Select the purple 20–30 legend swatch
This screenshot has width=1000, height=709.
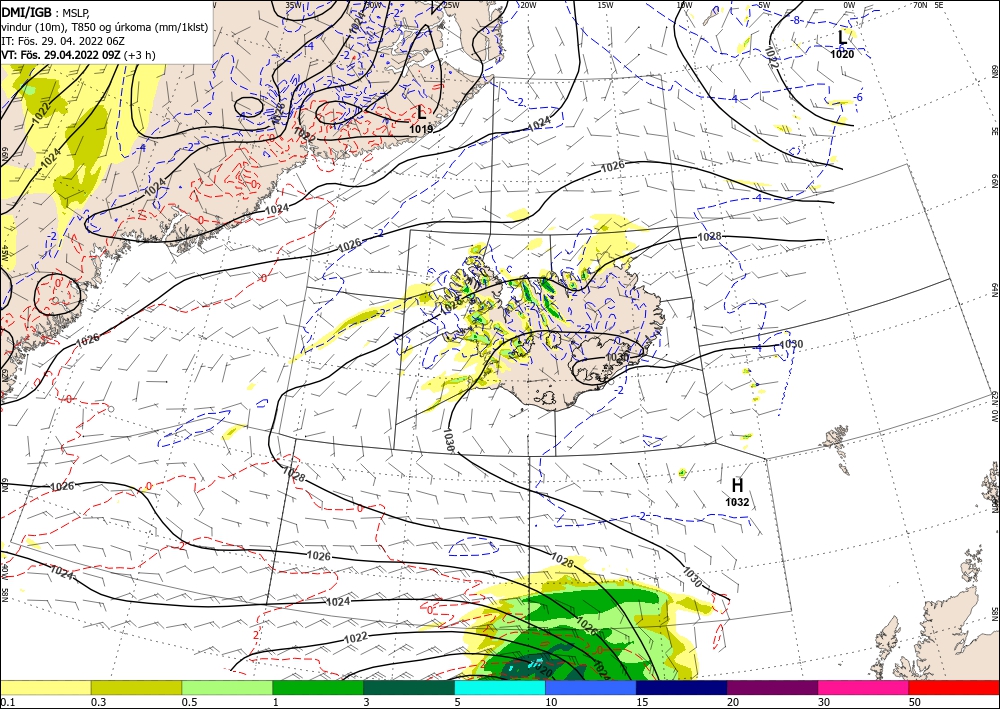coord(772,687)
